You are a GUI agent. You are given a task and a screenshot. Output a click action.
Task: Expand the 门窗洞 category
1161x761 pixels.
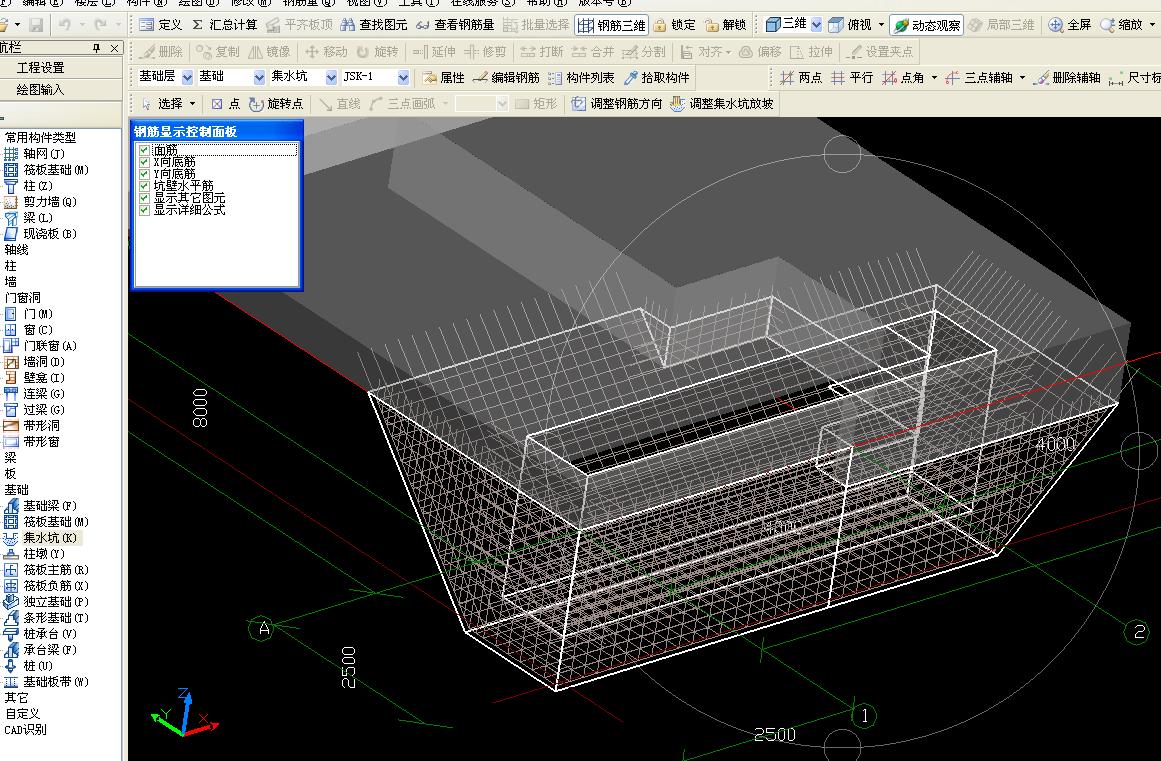click(22, 298)
